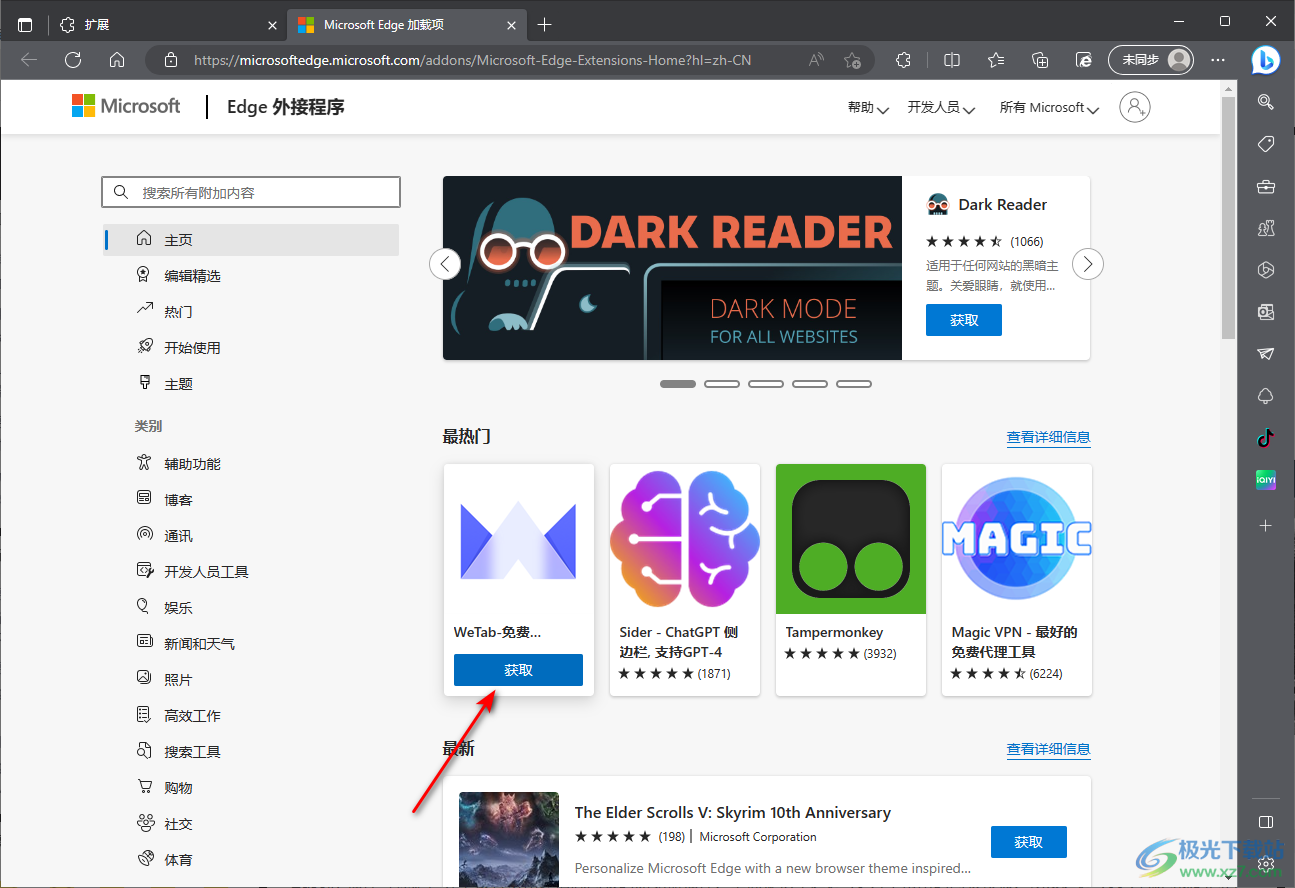
Task: Click the Read Aloud icon in address bar
Action: point(817,60)
